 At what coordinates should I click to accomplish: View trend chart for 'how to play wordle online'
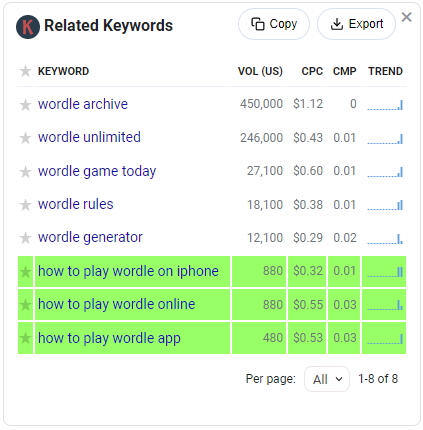click(x=385, y=305)
